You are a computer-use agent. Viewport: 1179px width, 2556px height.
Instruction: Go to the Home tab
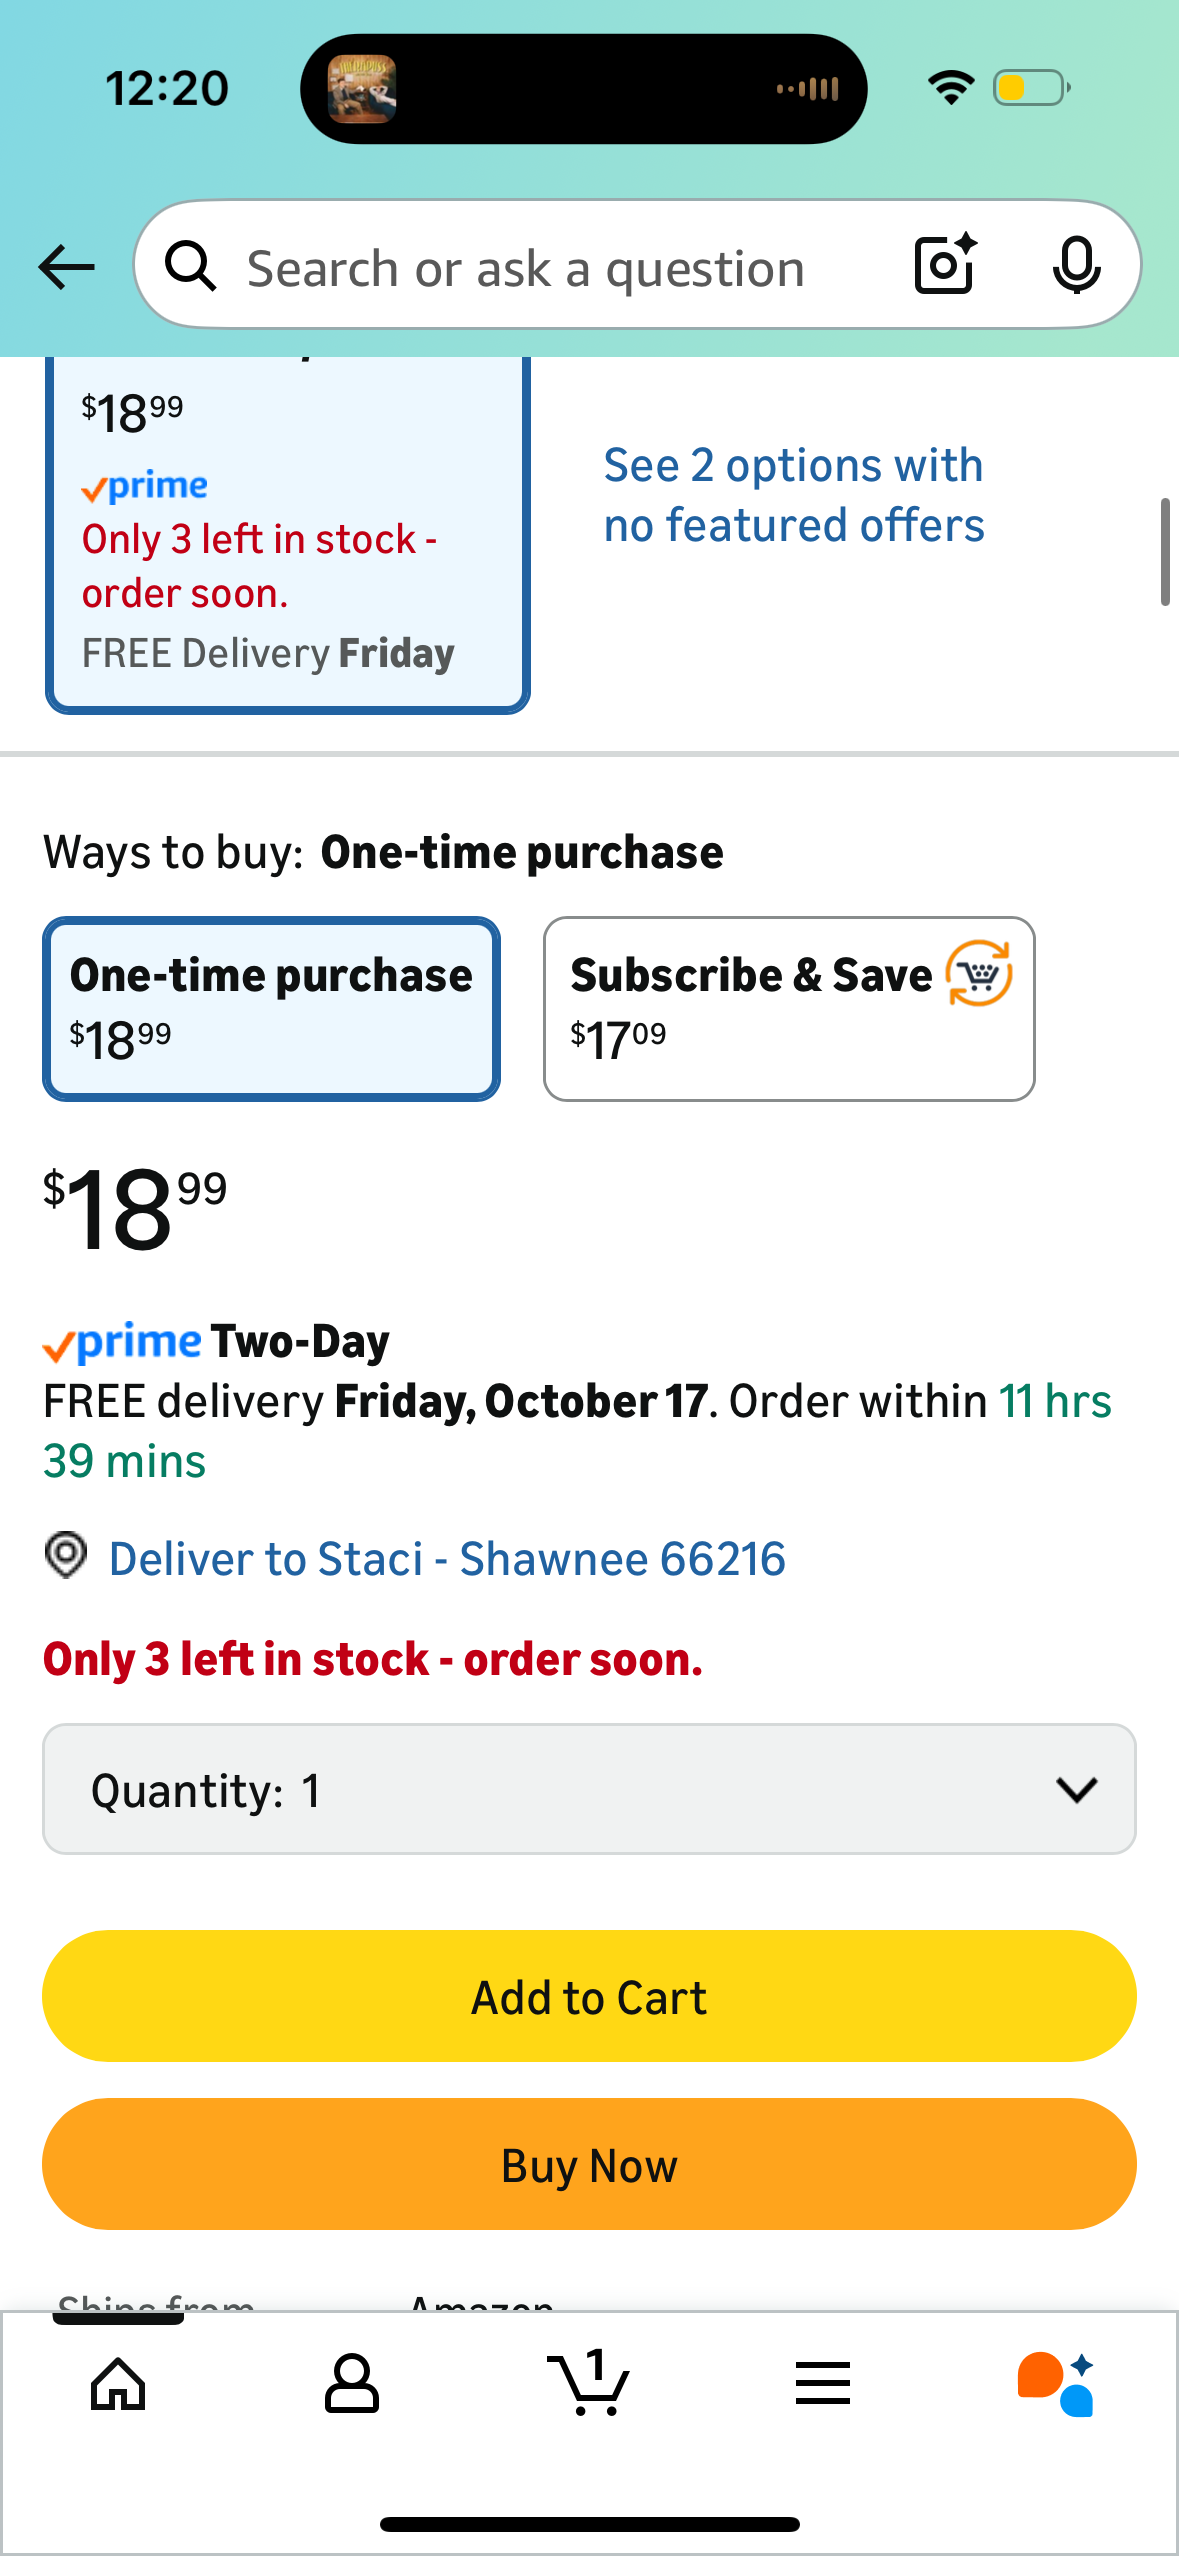click(x=118, y=2384)
